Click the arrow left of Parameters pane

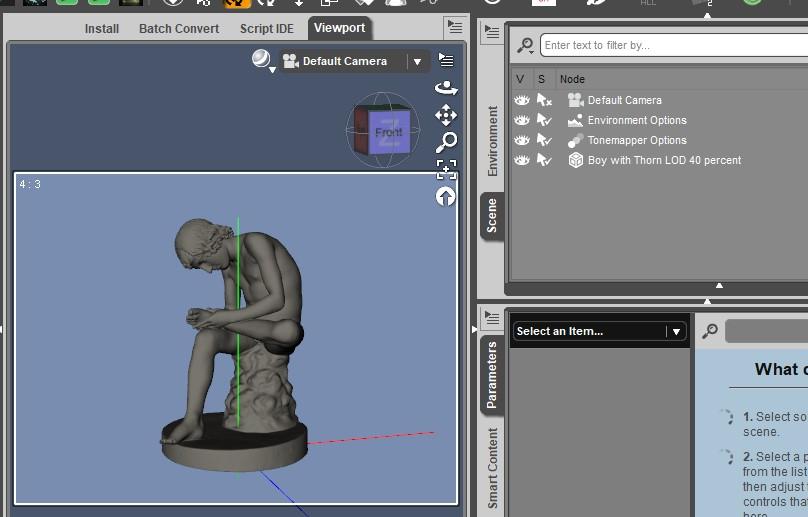pos(474,329)
